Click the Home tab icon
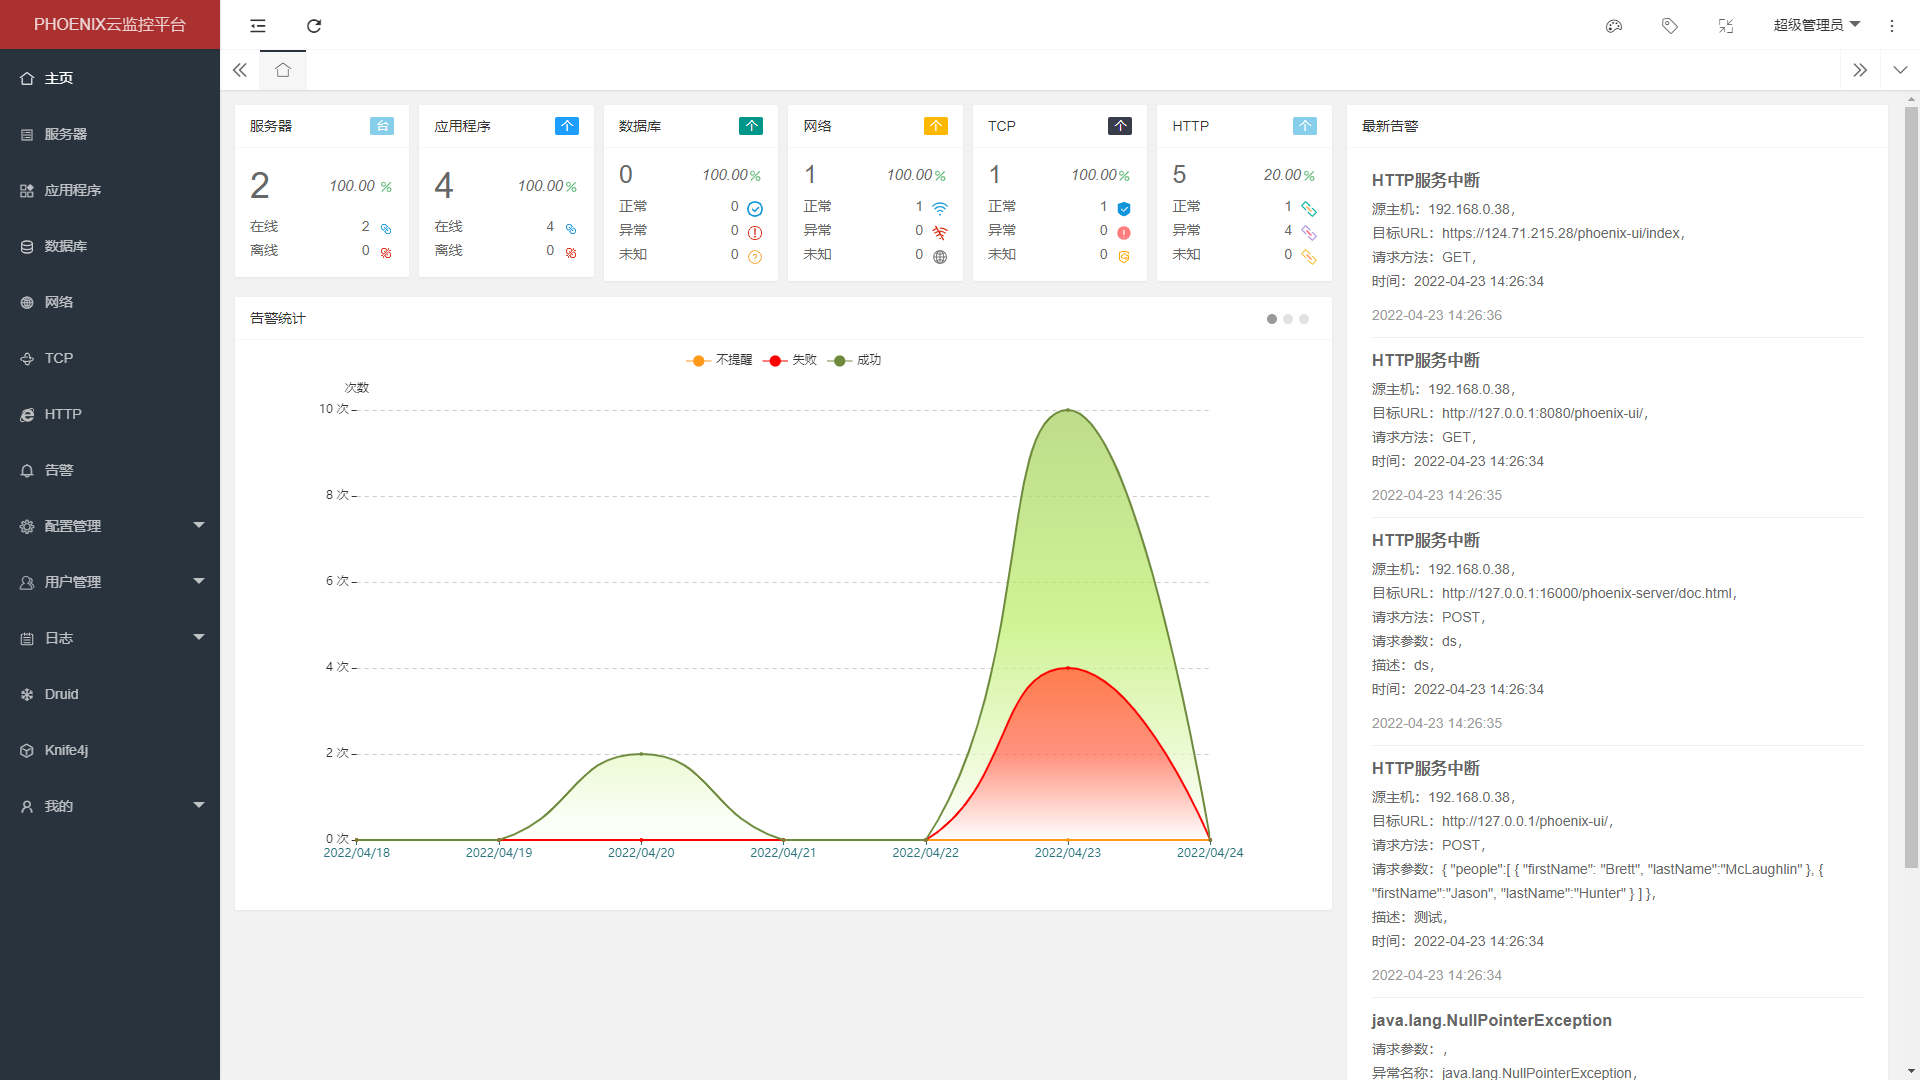Viewport: 1920px width, 1080px height. (283, 70)
